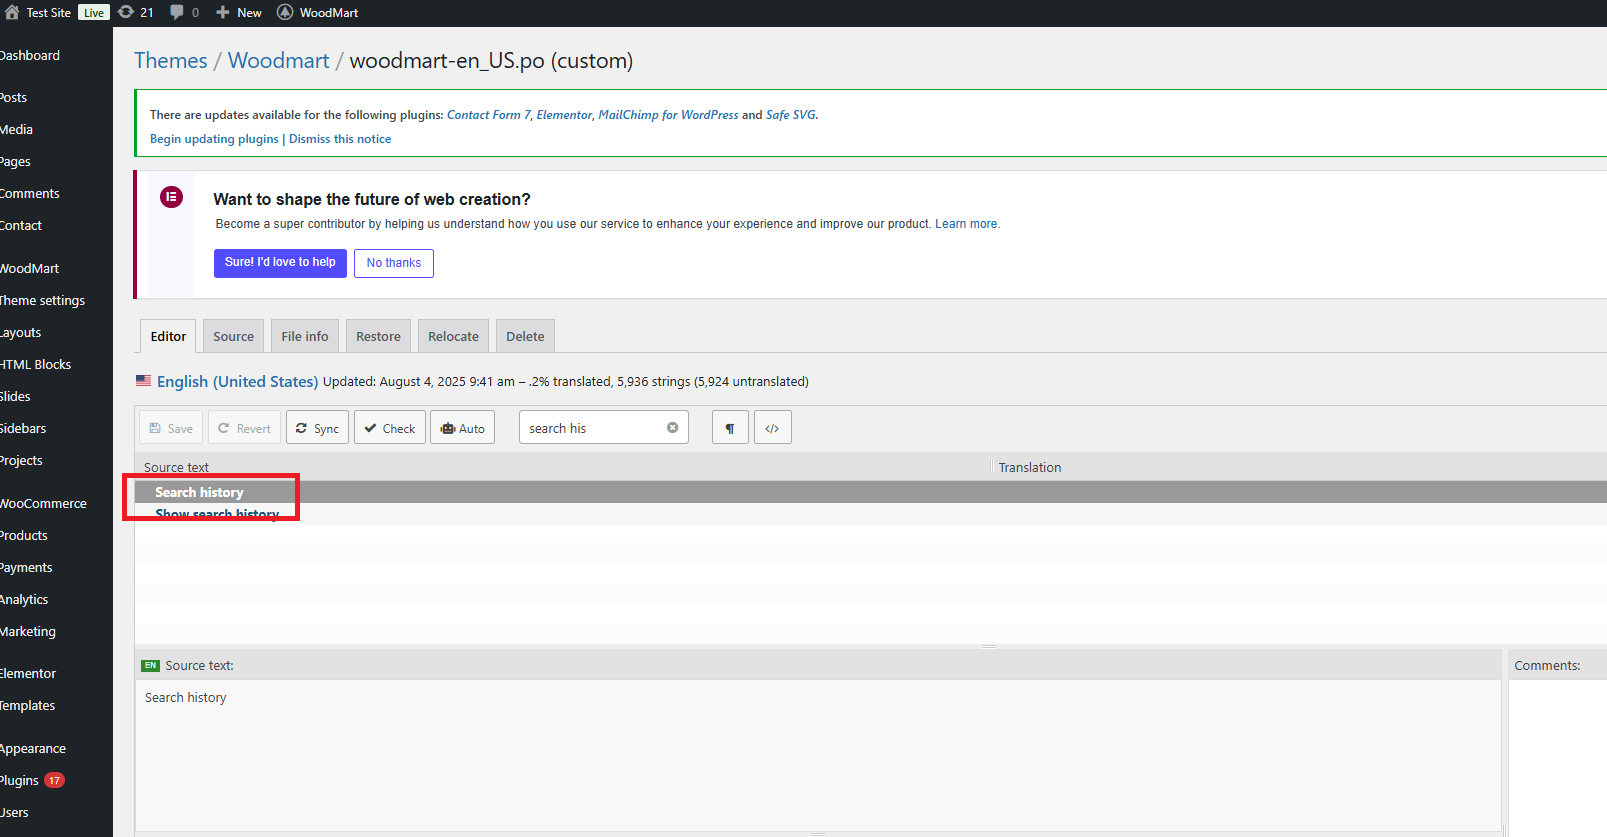Click the No thanks button
The width and height of the screenshot is (1607, 837).
coord(394,263)
